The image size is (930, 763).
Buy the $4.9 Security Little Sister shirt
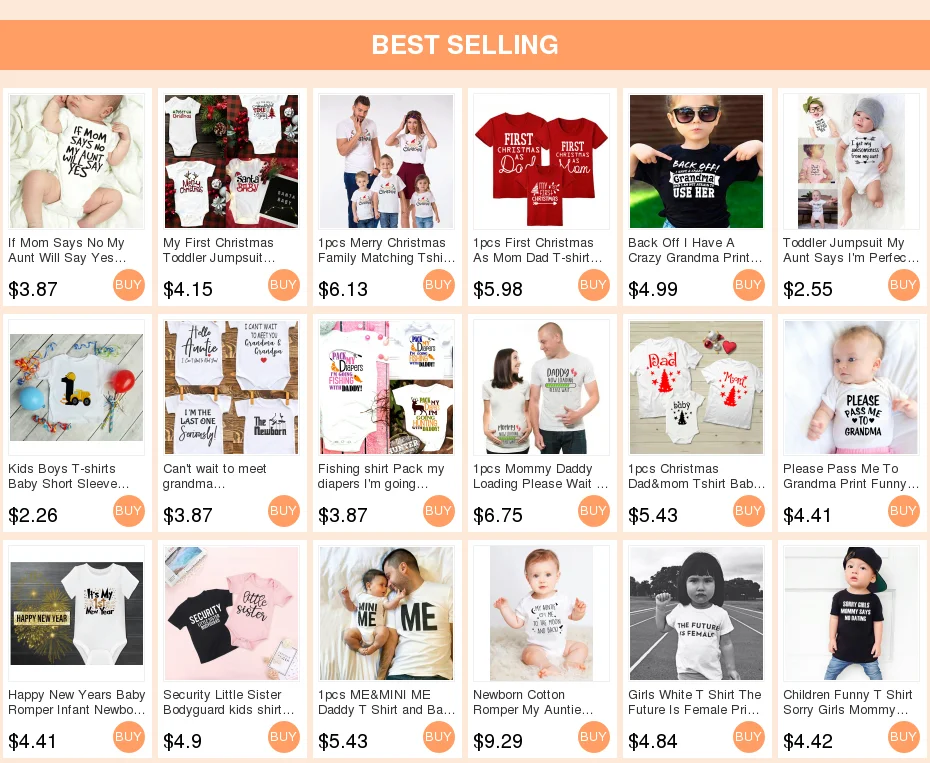pyautogui.click(x=283, y=737)
